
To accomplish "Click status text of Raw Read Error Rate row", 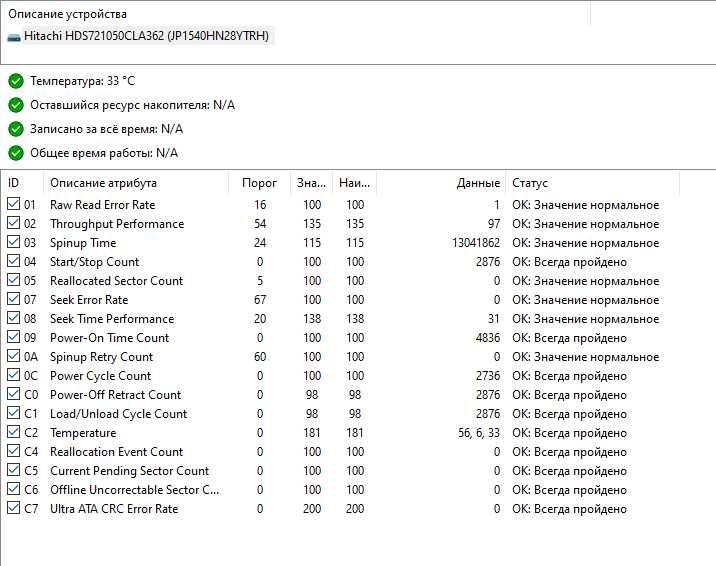I will 585,205.
